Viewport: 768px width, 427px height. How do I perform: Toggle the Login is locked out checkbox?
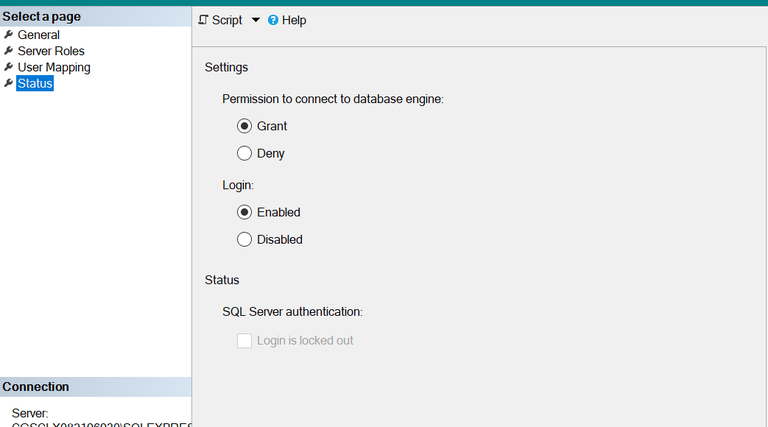click(x=244, y=341)
